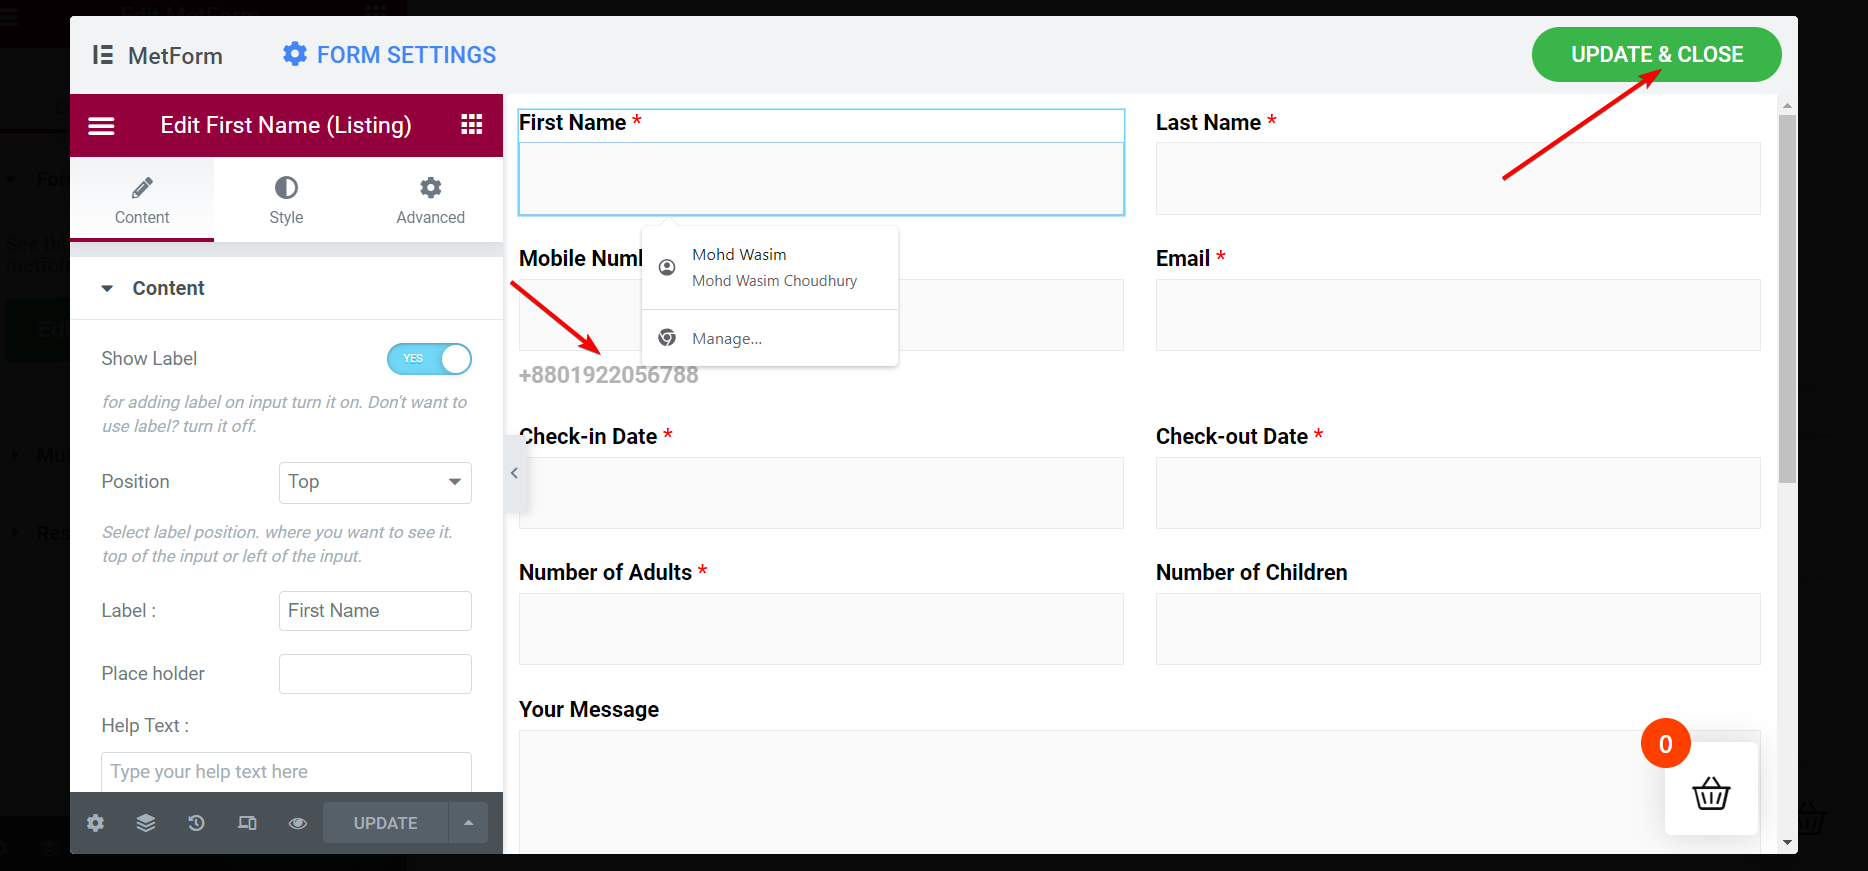Image resolution: width=1868 pixels, height=871 pixels.
Task: Click the Number of Children input
Action: click(1458, 629)
